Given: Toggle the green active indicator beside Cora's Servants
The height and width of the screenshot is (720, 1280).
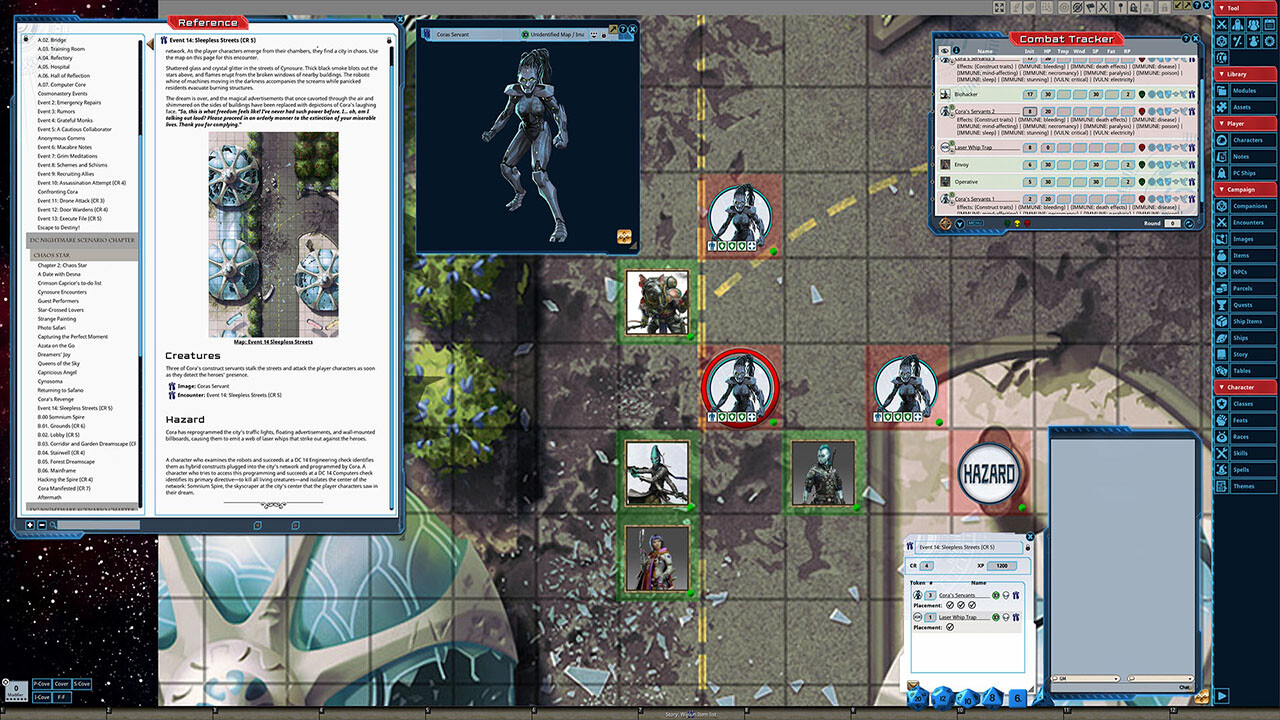Looking at the screenshot, I should pos(995,596).
